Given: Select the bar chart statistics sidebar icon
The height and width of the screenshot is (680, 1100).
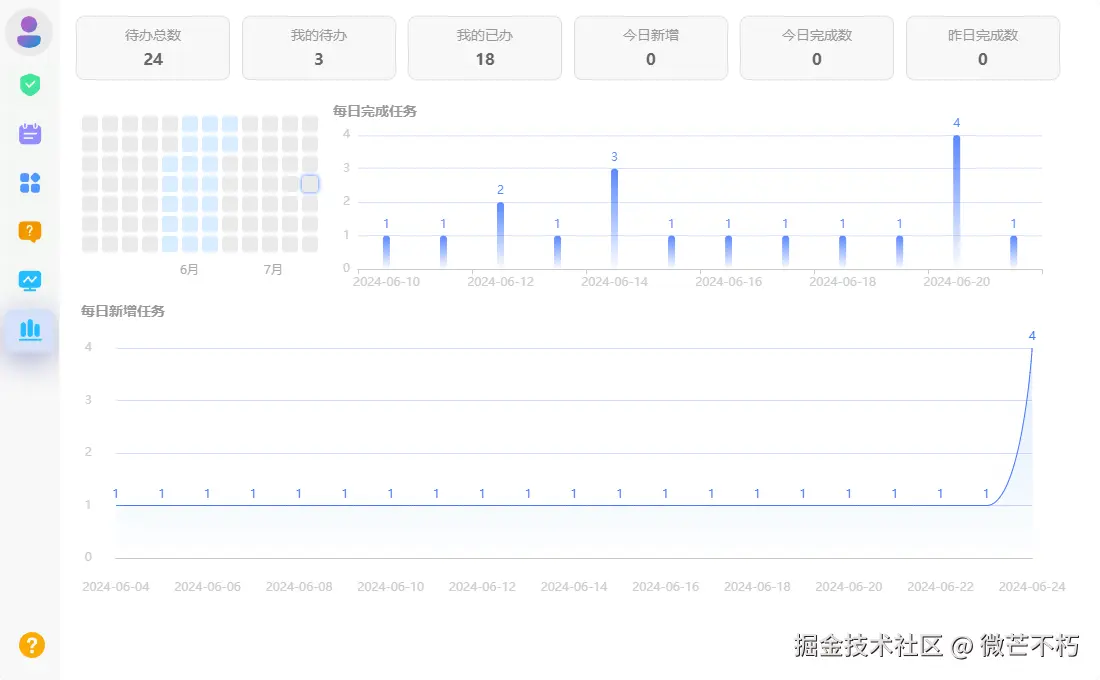Looking at the screenshot, I should click(x=29, y=329).
